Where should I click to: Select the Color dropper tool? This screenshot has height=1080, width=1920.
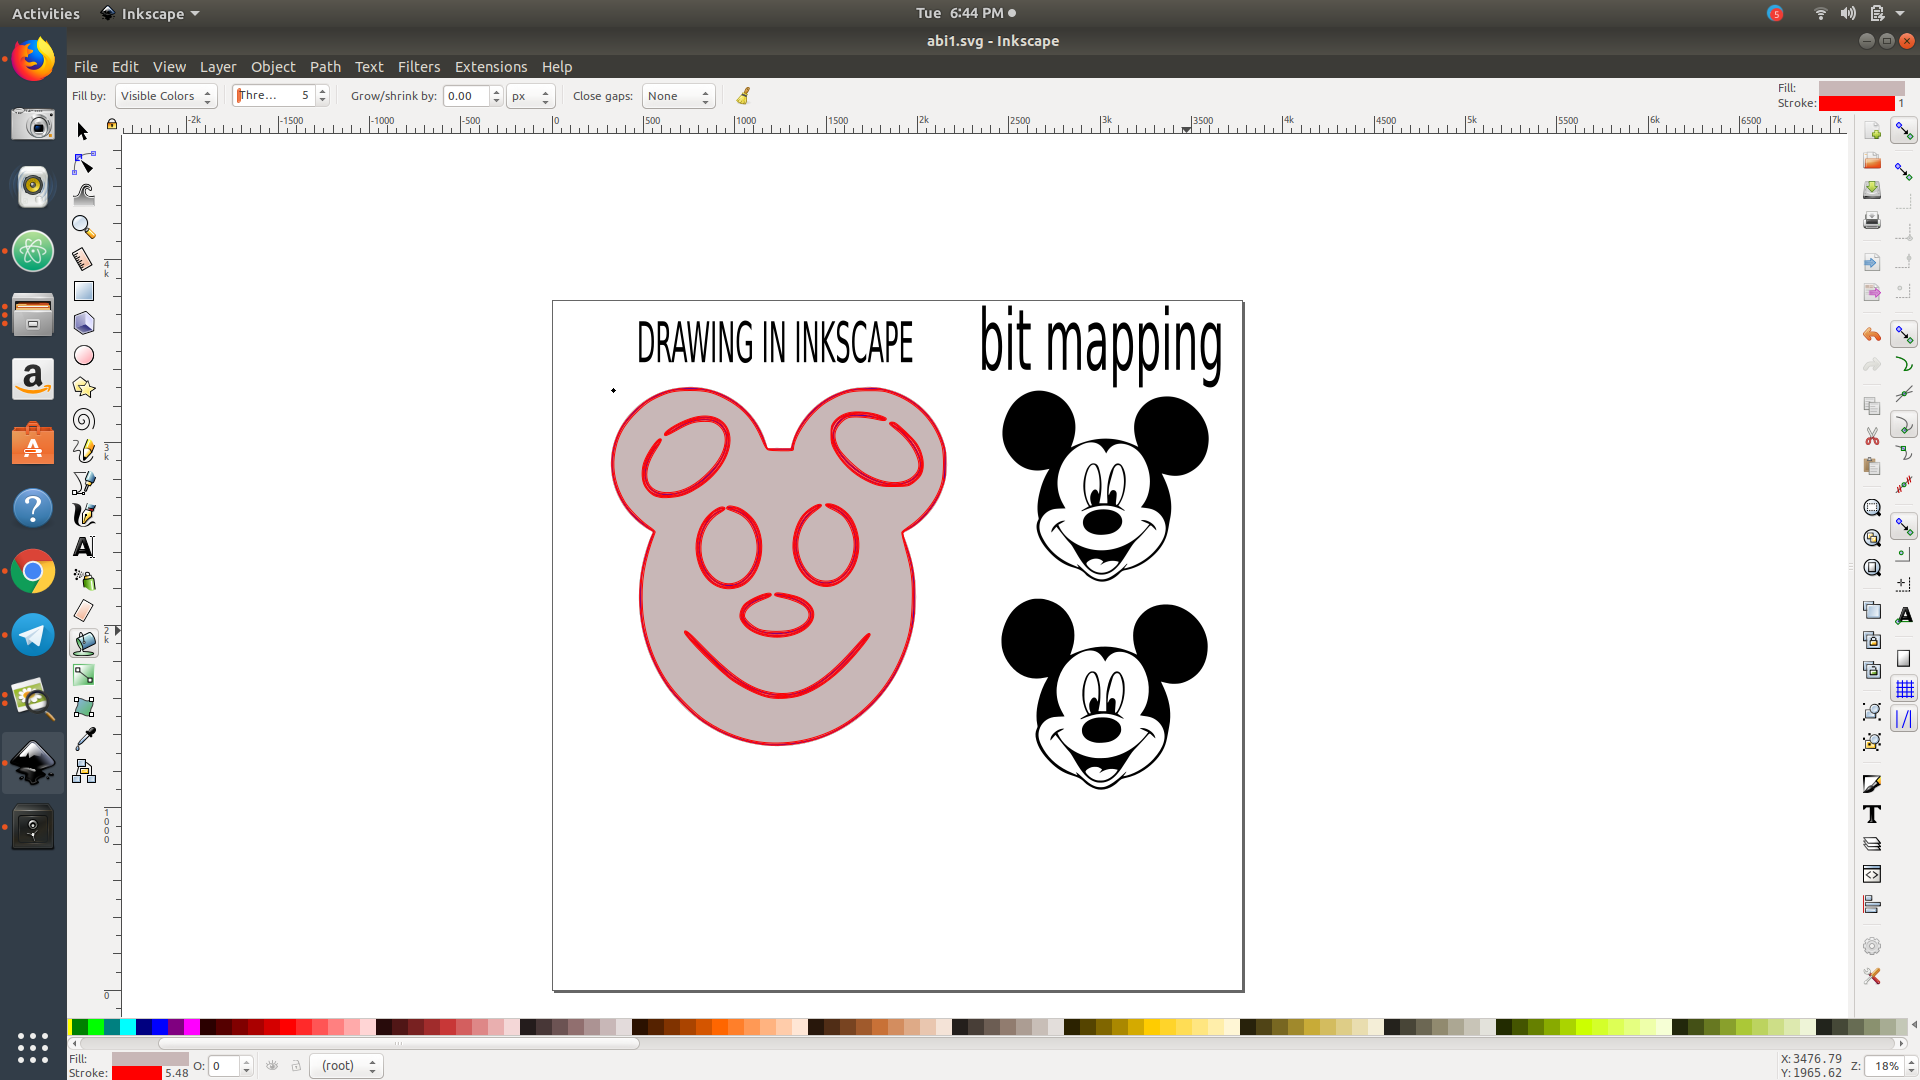point(83,739)
